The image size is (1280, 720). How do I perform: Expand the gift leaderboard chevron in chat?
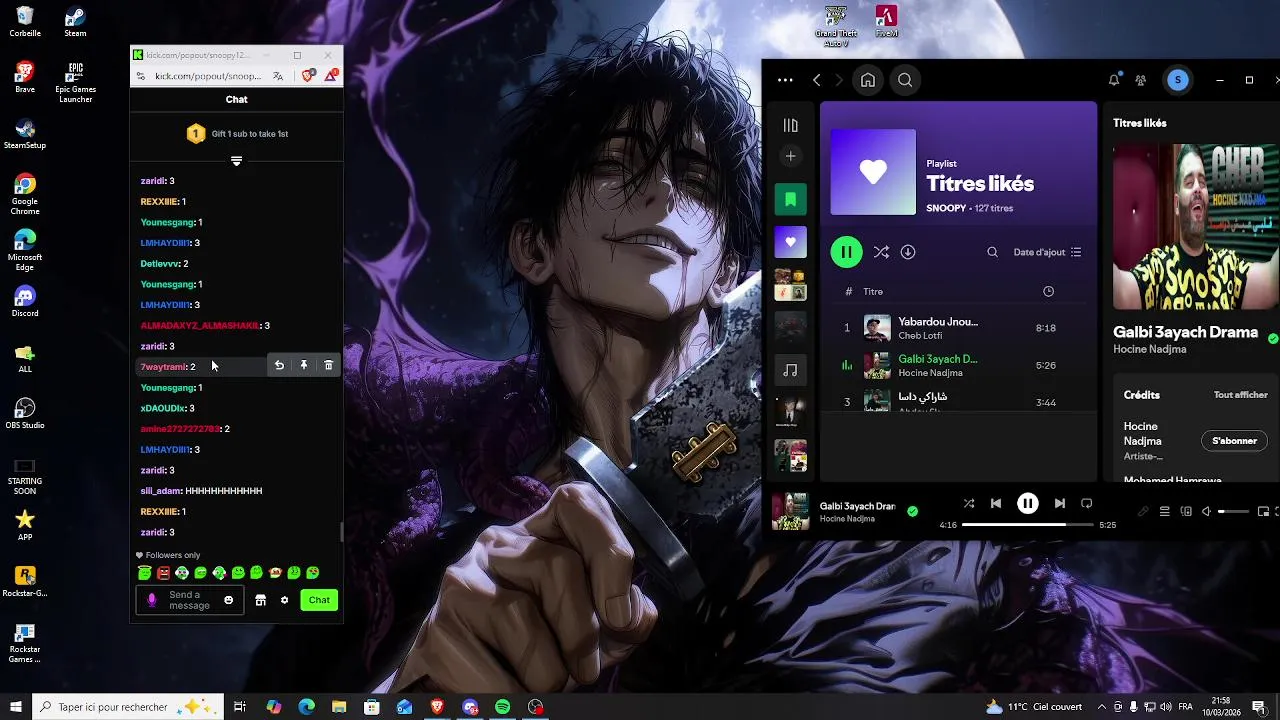click(236, 161)
